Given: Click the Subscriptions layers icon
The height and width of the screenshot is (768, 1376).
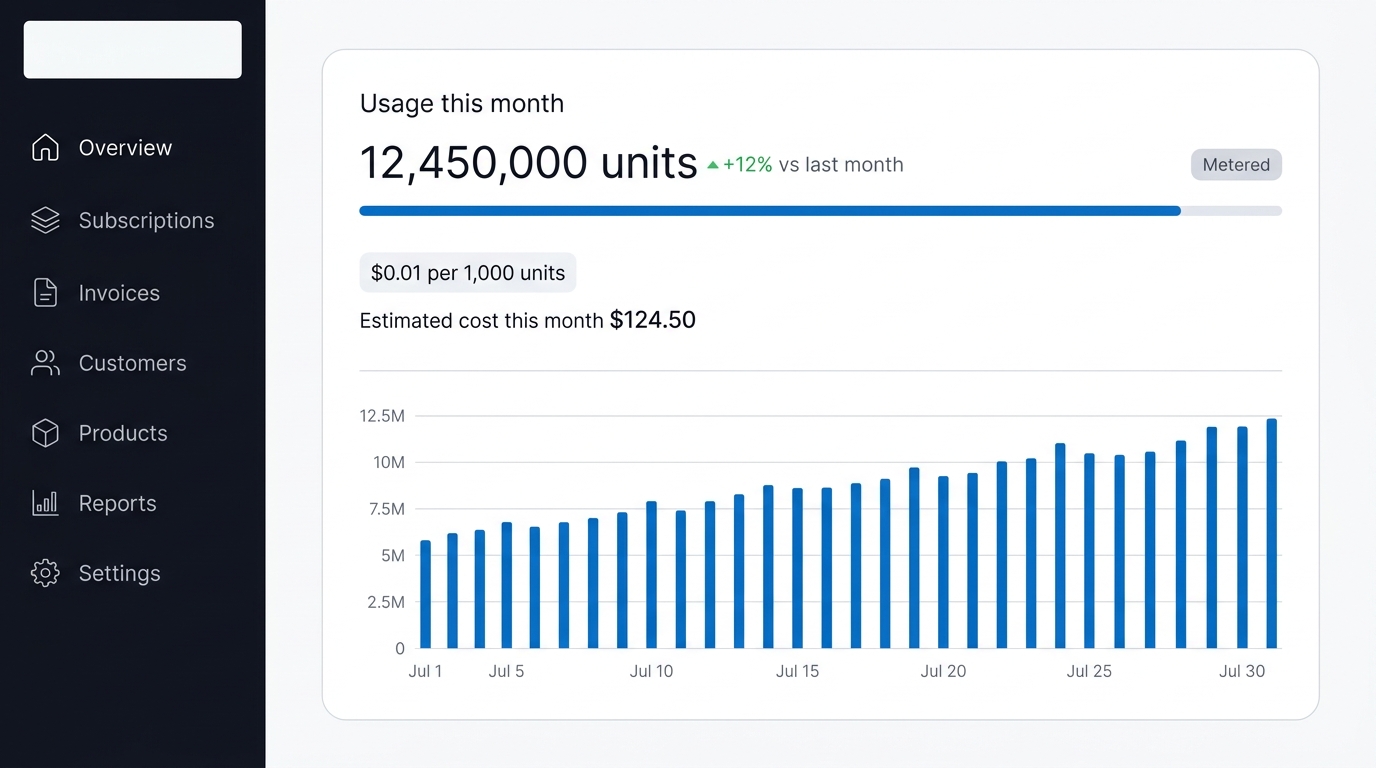Looking at the screenshot, I should point(45,220).
